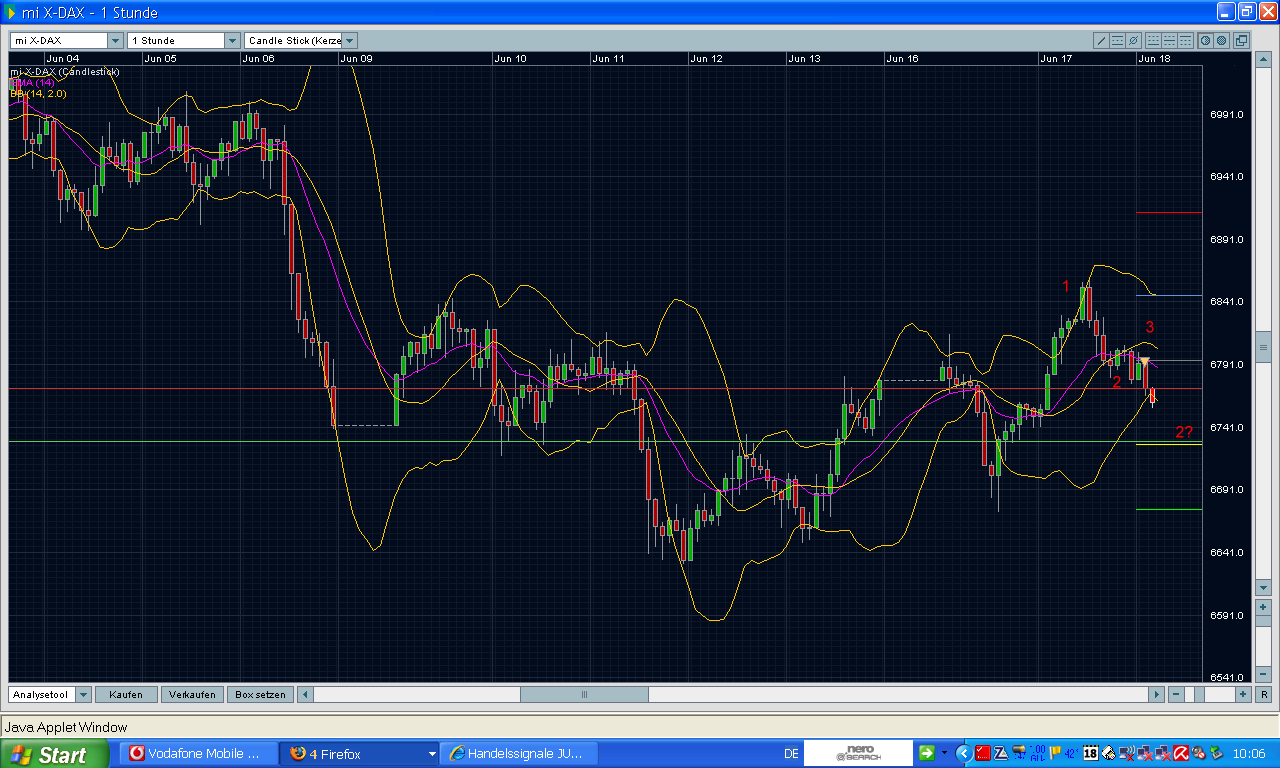This screenshot has width=1280, height=768.
Task: Click the horizontal lines tool icon
Action: [1117, 41]
